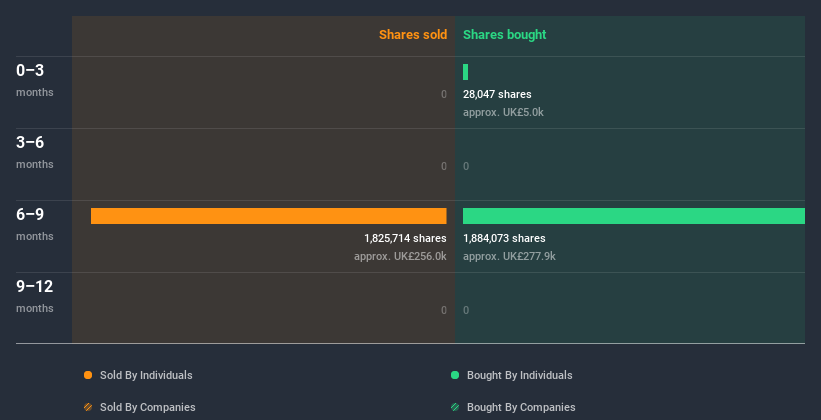Click the orange 6–9 months shares sold bar
This screenshot has height=420, width=821.
click(x=269, y=216)
